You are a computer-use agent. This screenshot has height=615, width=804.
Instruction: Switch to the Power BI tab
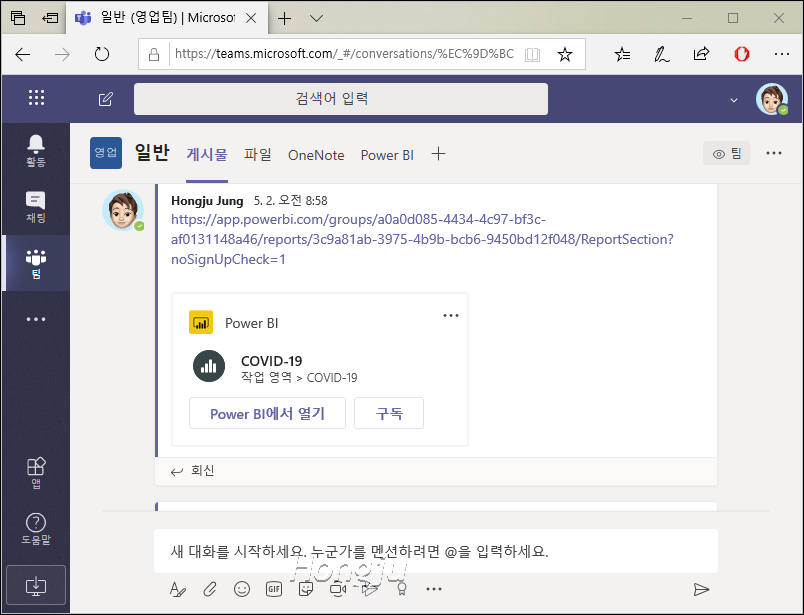387,155
